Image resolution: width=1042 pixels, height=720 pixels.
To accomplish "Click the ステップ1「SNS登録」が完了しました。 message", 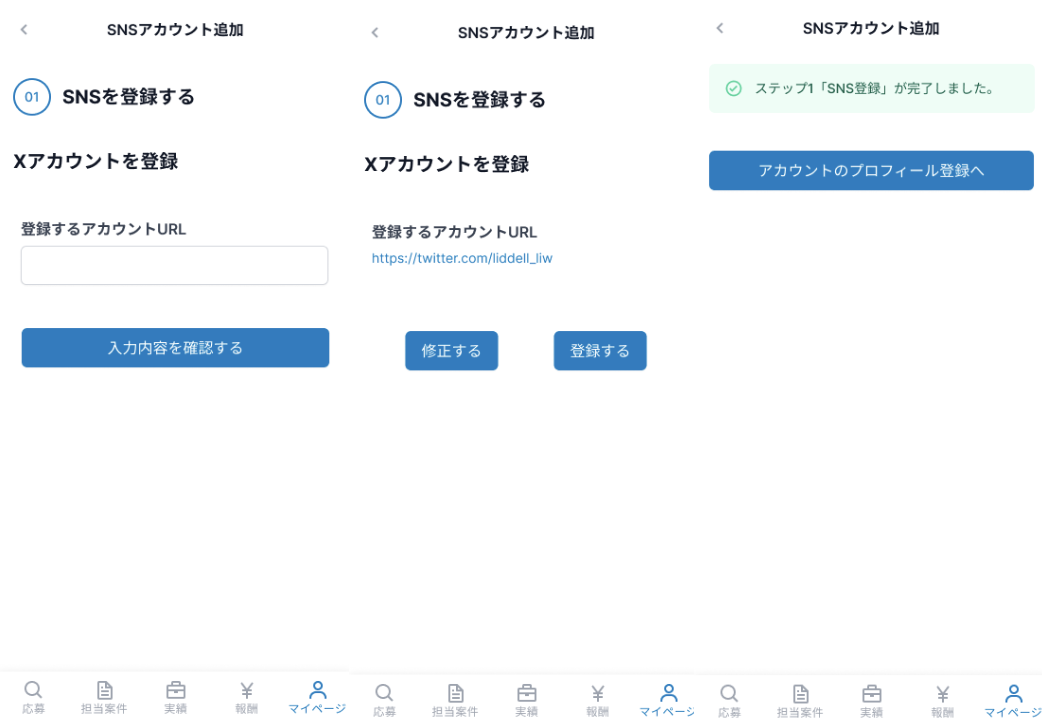I will [x=874, y=88].
